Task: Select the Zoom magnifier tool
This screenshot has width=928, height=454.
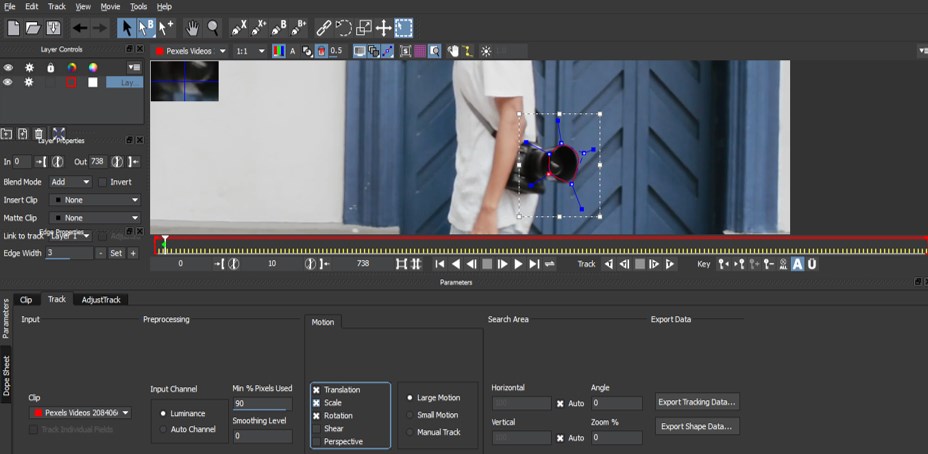Action: (x=212, y=28)
